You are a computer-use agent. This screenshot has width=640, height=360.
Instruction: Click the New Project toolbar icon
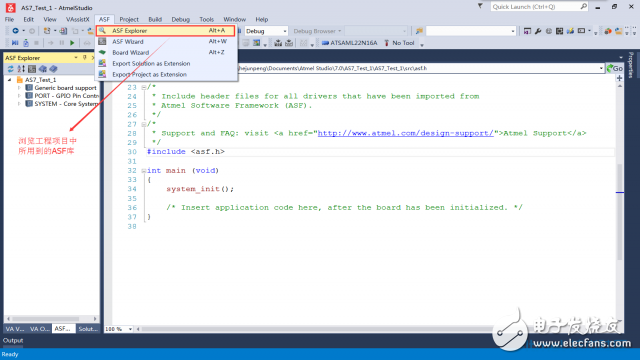(x=47, y=31)
